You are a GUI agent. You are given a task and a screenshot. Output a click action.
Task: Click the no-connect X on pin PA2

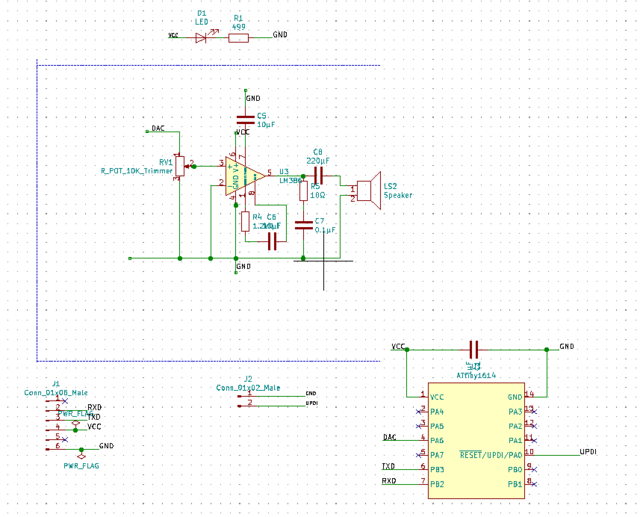pyautogui.click(x=534, y=426)
